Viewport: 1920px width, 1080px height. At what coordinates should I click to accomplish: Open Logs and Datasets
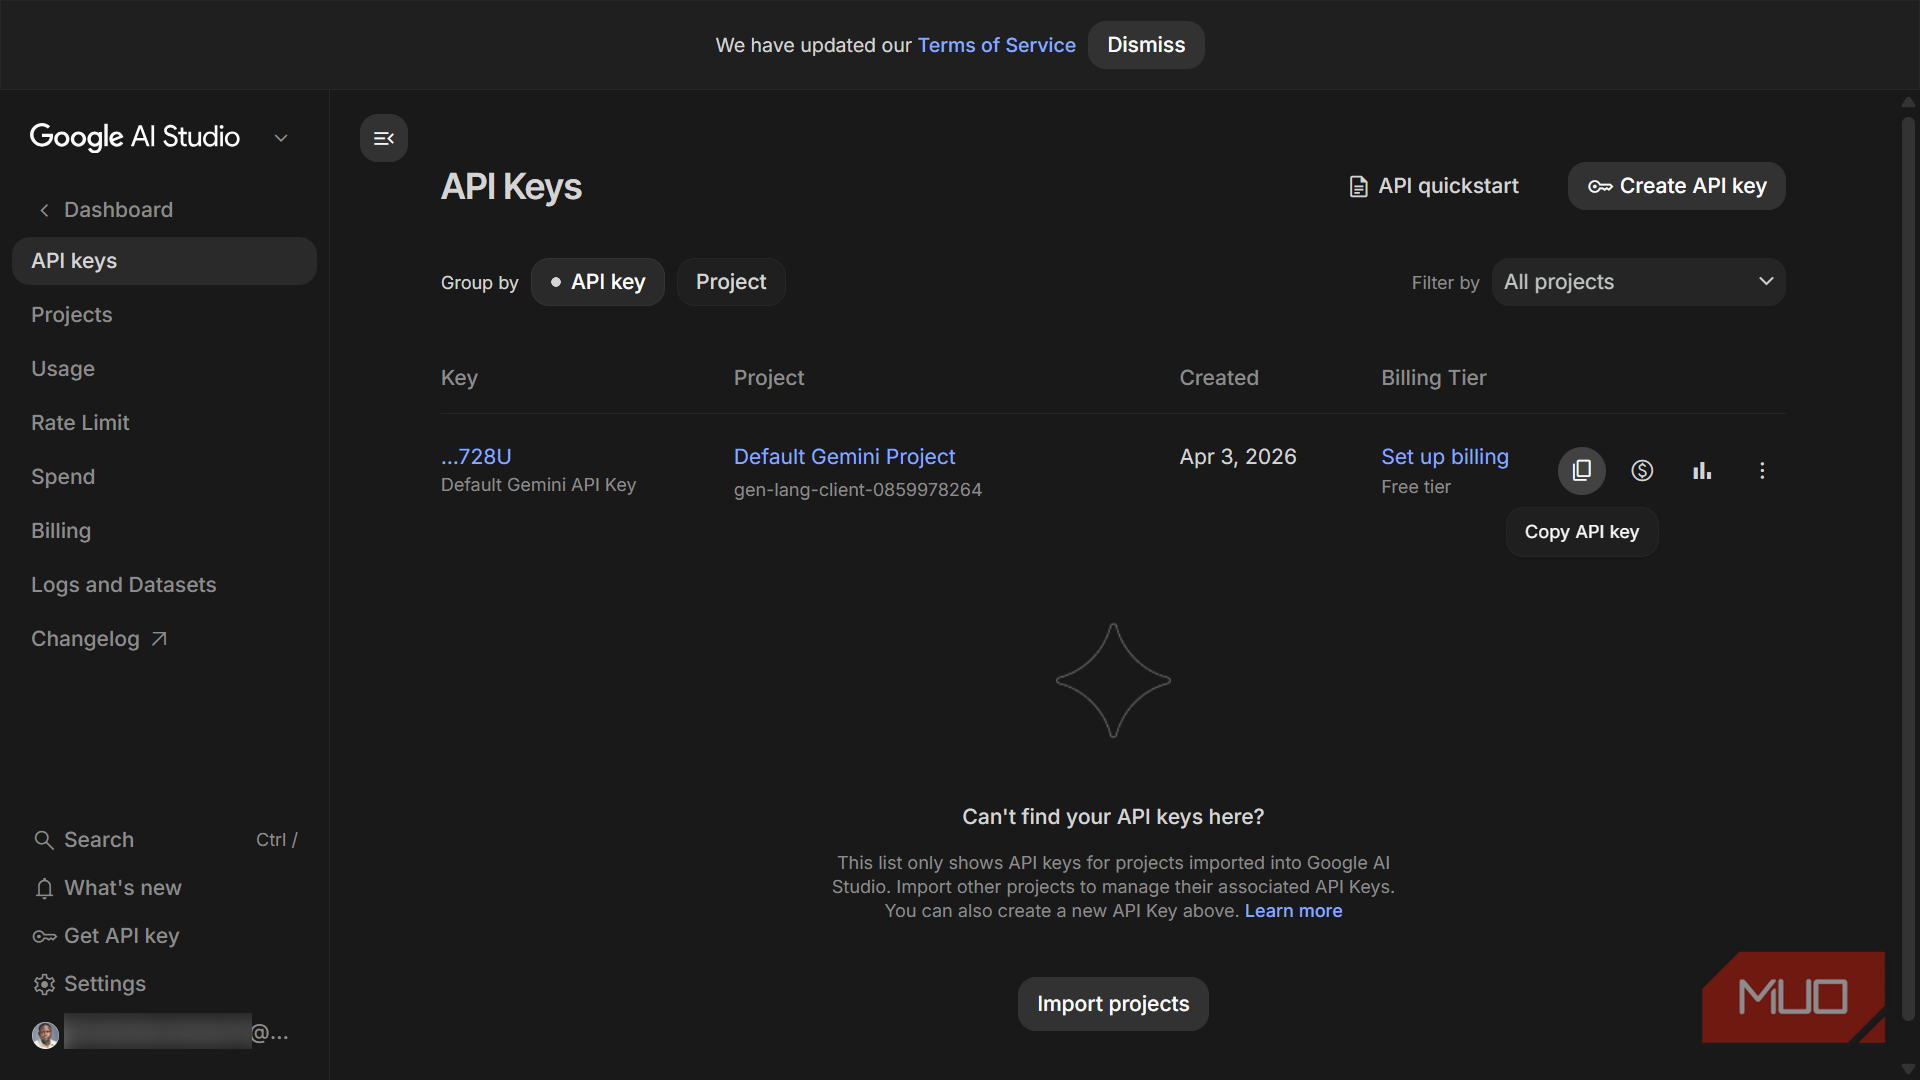124,585
